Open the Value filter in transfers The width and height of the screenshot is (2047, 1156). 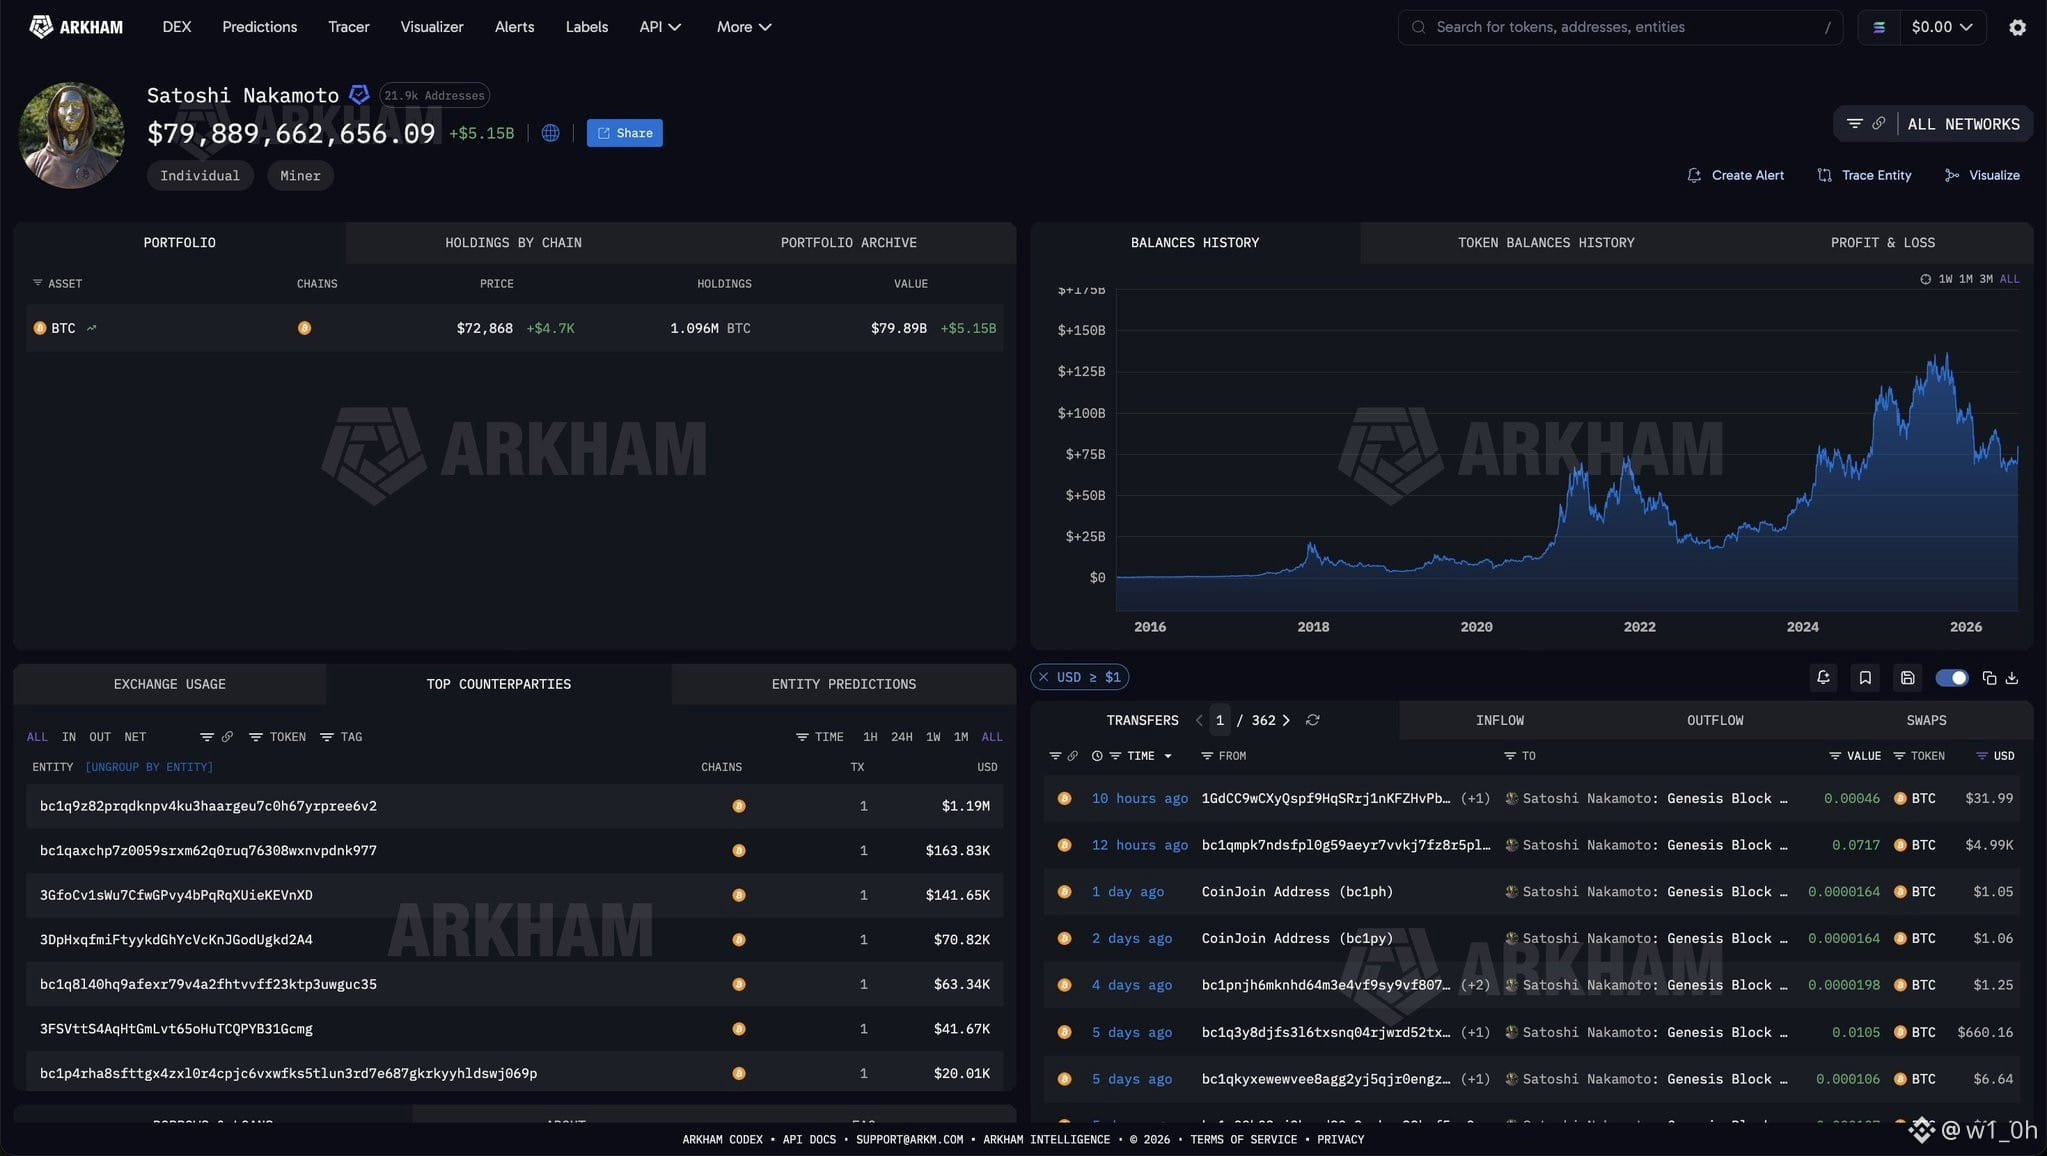click(1855, 756)
